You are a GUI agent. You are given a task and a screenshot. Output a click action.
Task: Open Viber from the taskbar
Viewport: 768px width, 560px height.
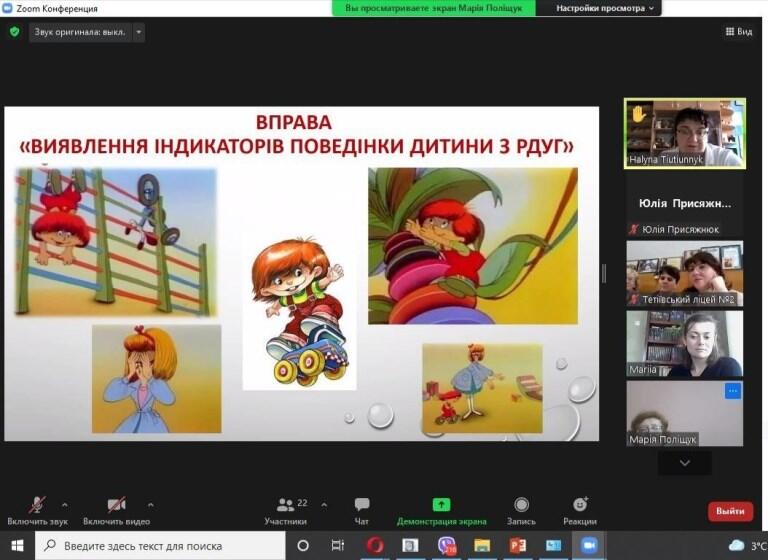446,545
